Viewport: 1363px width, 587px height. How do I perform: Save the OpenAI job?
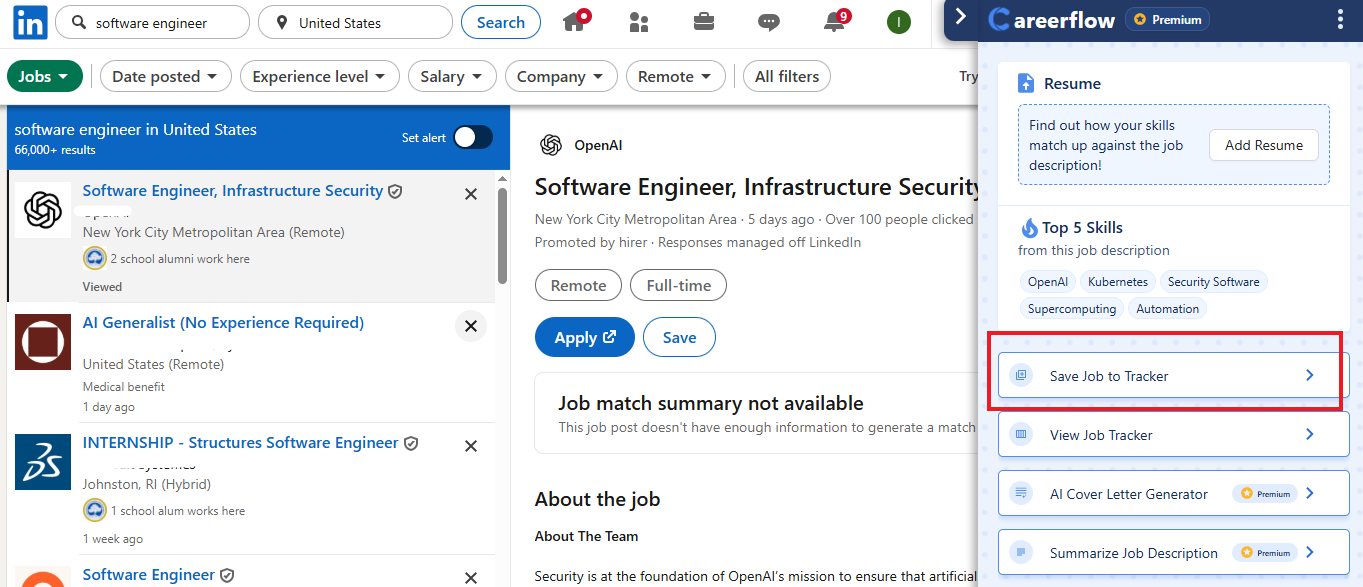pos(679,338)
